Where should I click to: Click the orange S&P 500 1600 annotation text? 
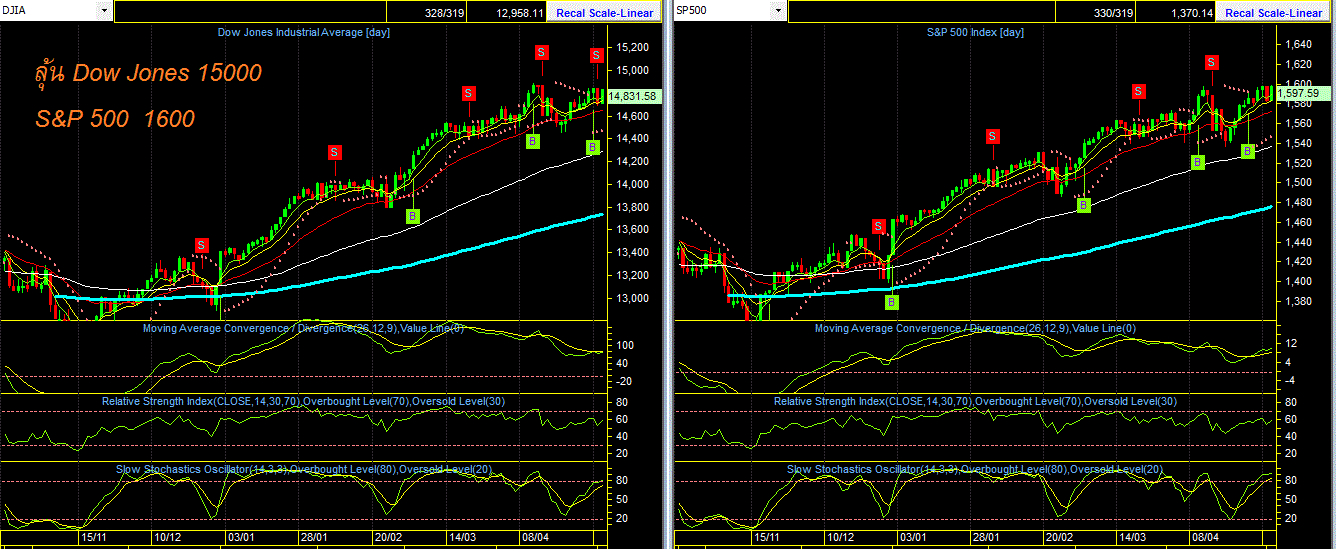pos(115,119)
